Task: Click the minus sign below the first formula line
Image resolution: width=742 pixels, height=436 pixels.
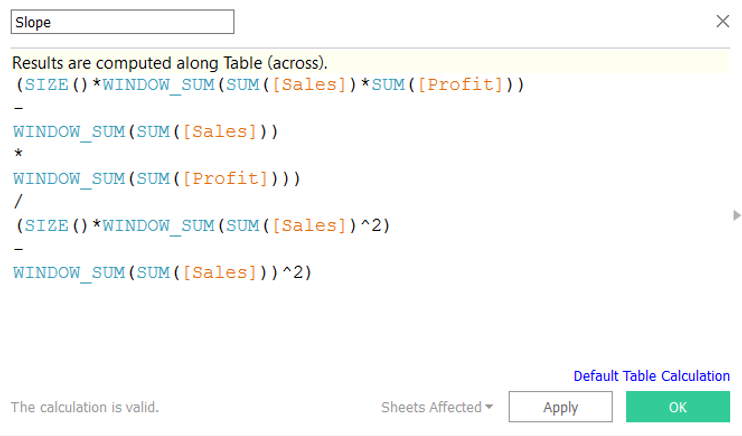Action: (17, 107)
